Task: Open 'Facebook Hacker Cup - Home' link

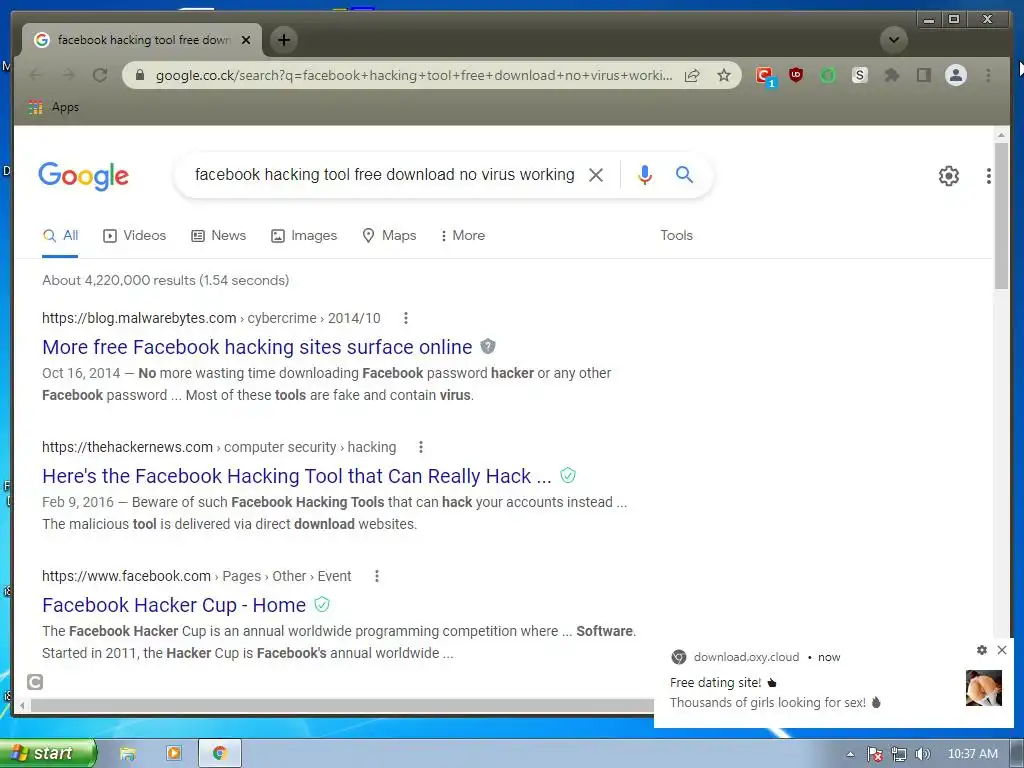Action: [x=174, y=605]
